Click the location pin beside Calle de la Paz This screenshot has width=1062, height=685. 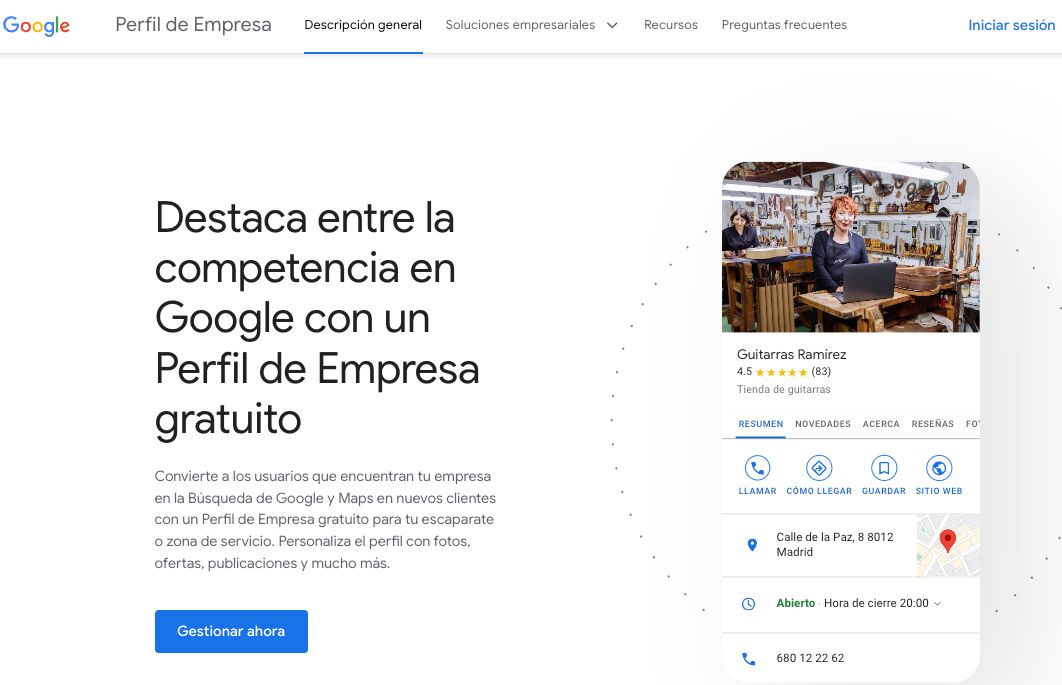click(753, 544)
